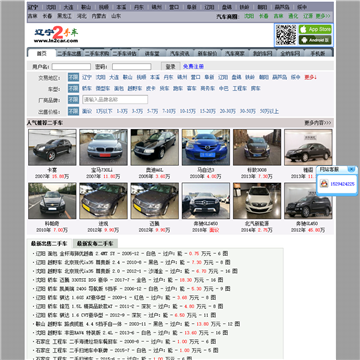Viewport: 360px width, 360px height.
Task: Open the white 北汽新能源 car thumbnail
Action: (257, 201)
